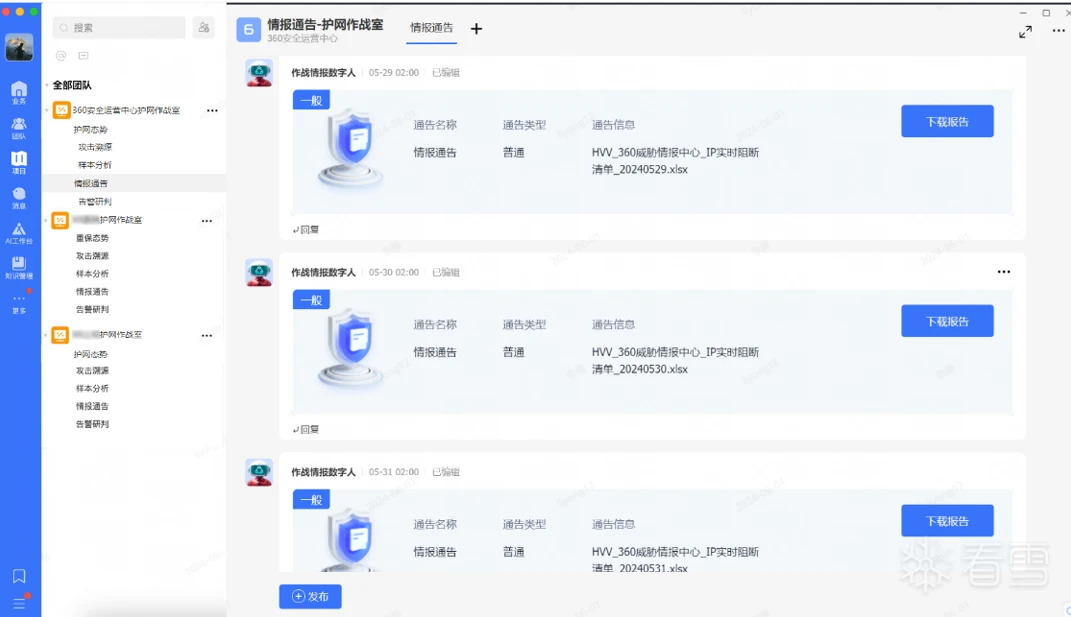Viewport: 1071px width, 617px height.
Task: Open the user profile avatar
Action: point(19,47)
